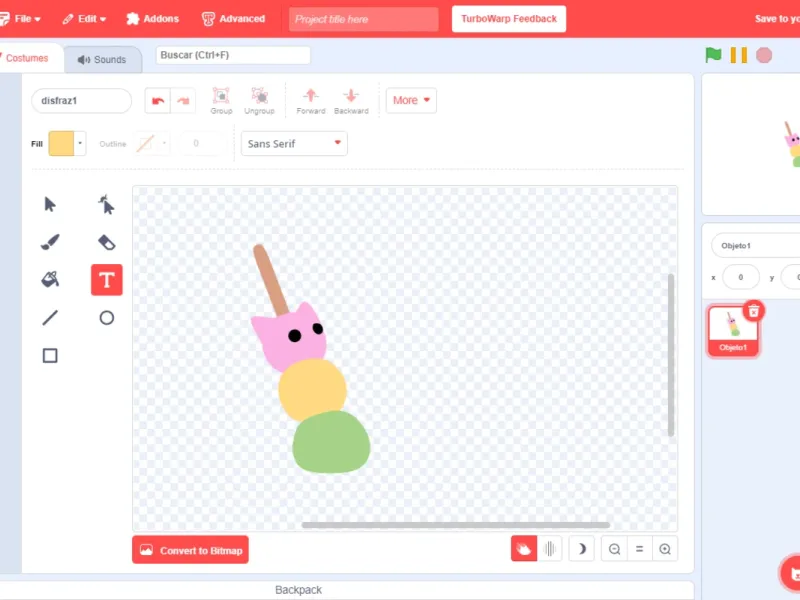Click the sprite name field Objeto1
Screen dimensions: 800x600
756,245
